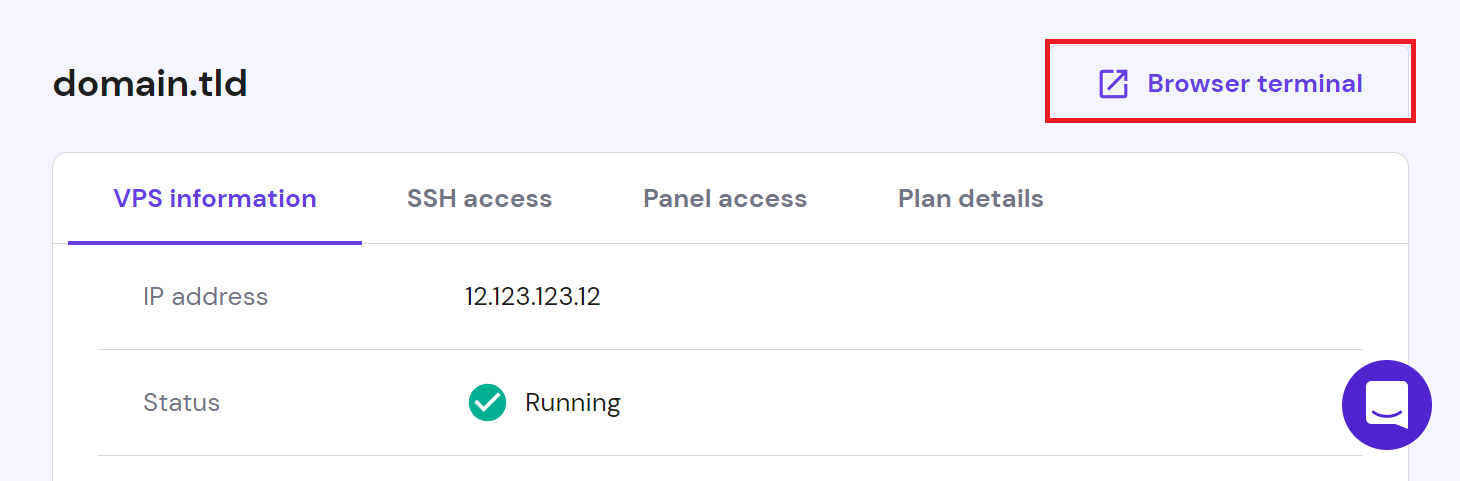Click the Status field label

coord(181,403)
